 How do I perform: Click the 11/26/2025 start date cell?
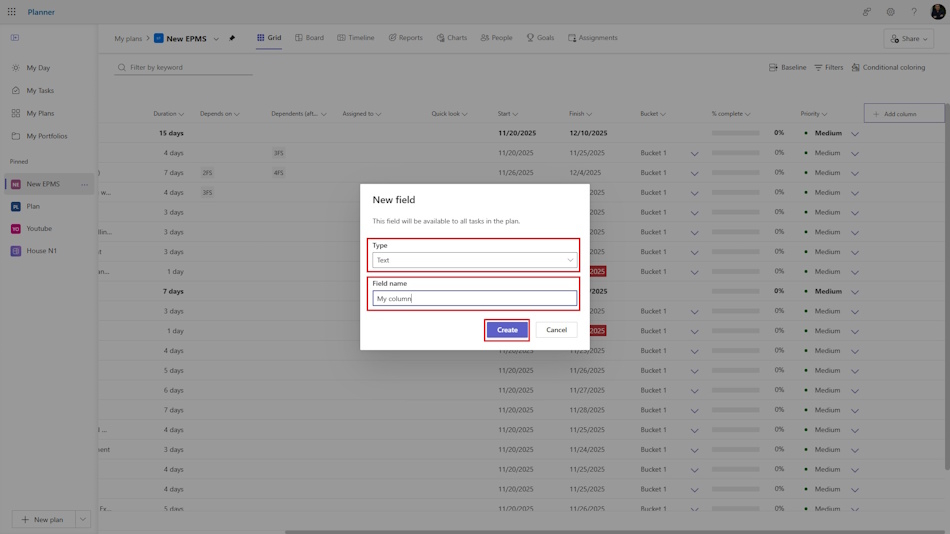click(516, 173)
